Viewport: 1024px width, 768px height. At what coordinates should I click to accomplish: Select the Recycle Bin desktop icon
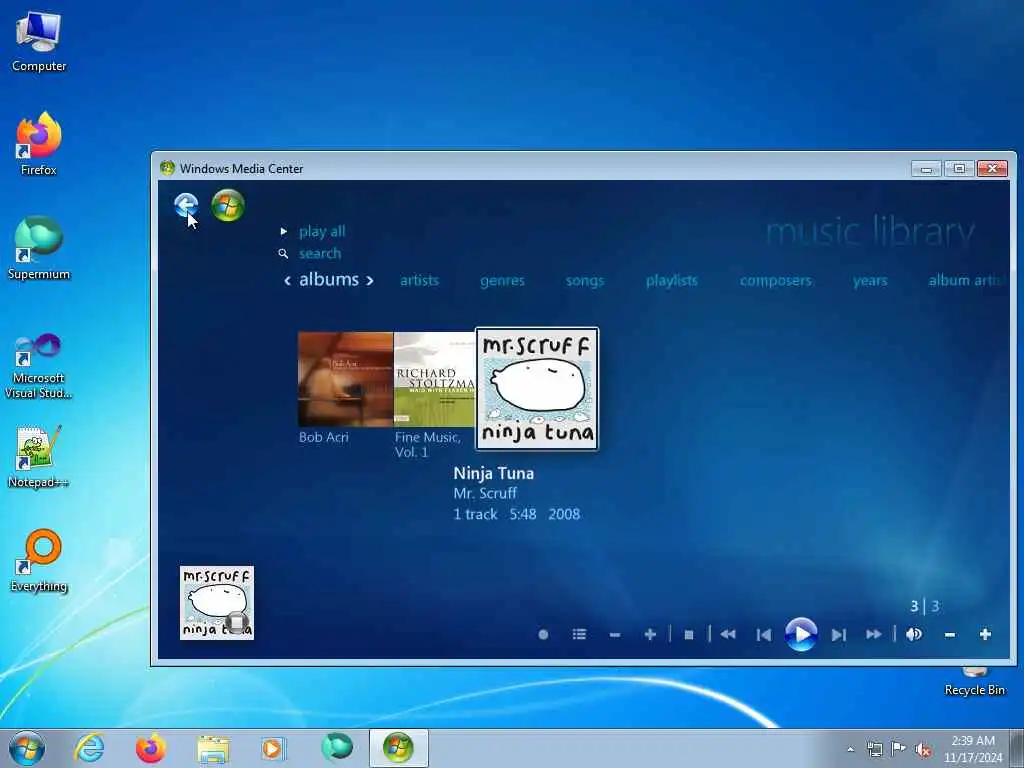point(974,682)
